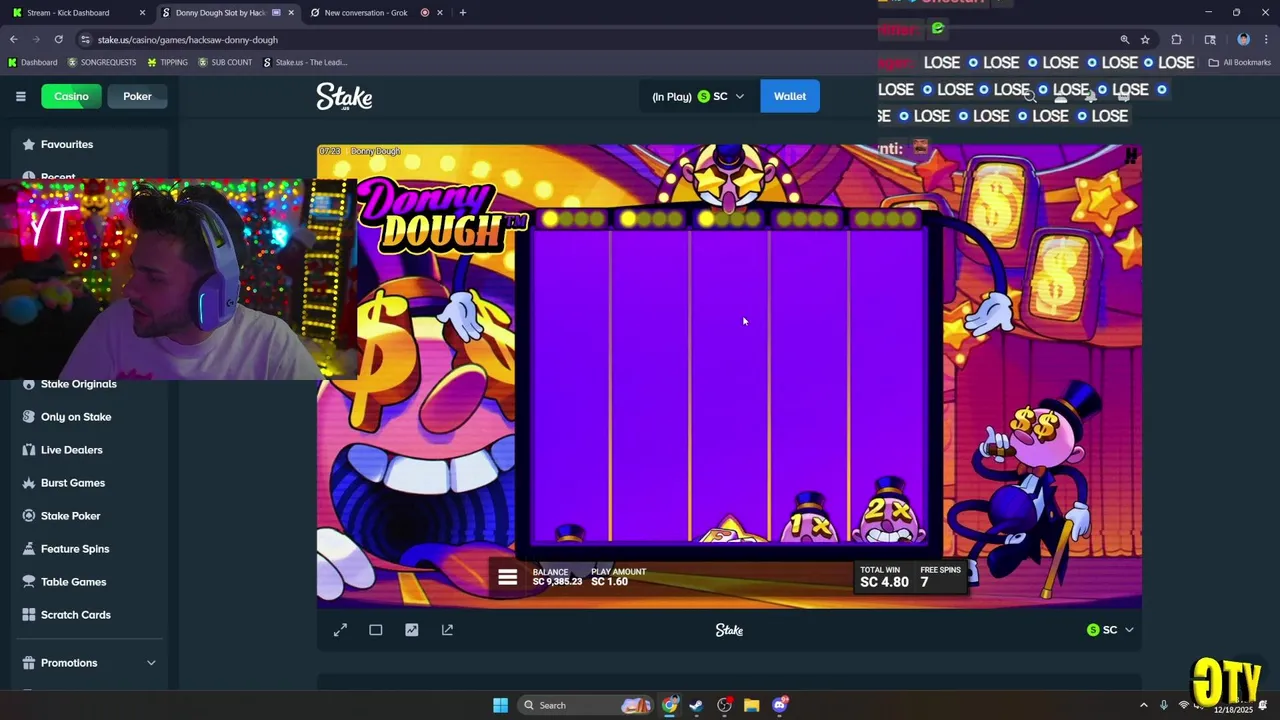Click the free spins count '7'
The width and height of the screenshot is (1280, 720).
coord(924,582)
